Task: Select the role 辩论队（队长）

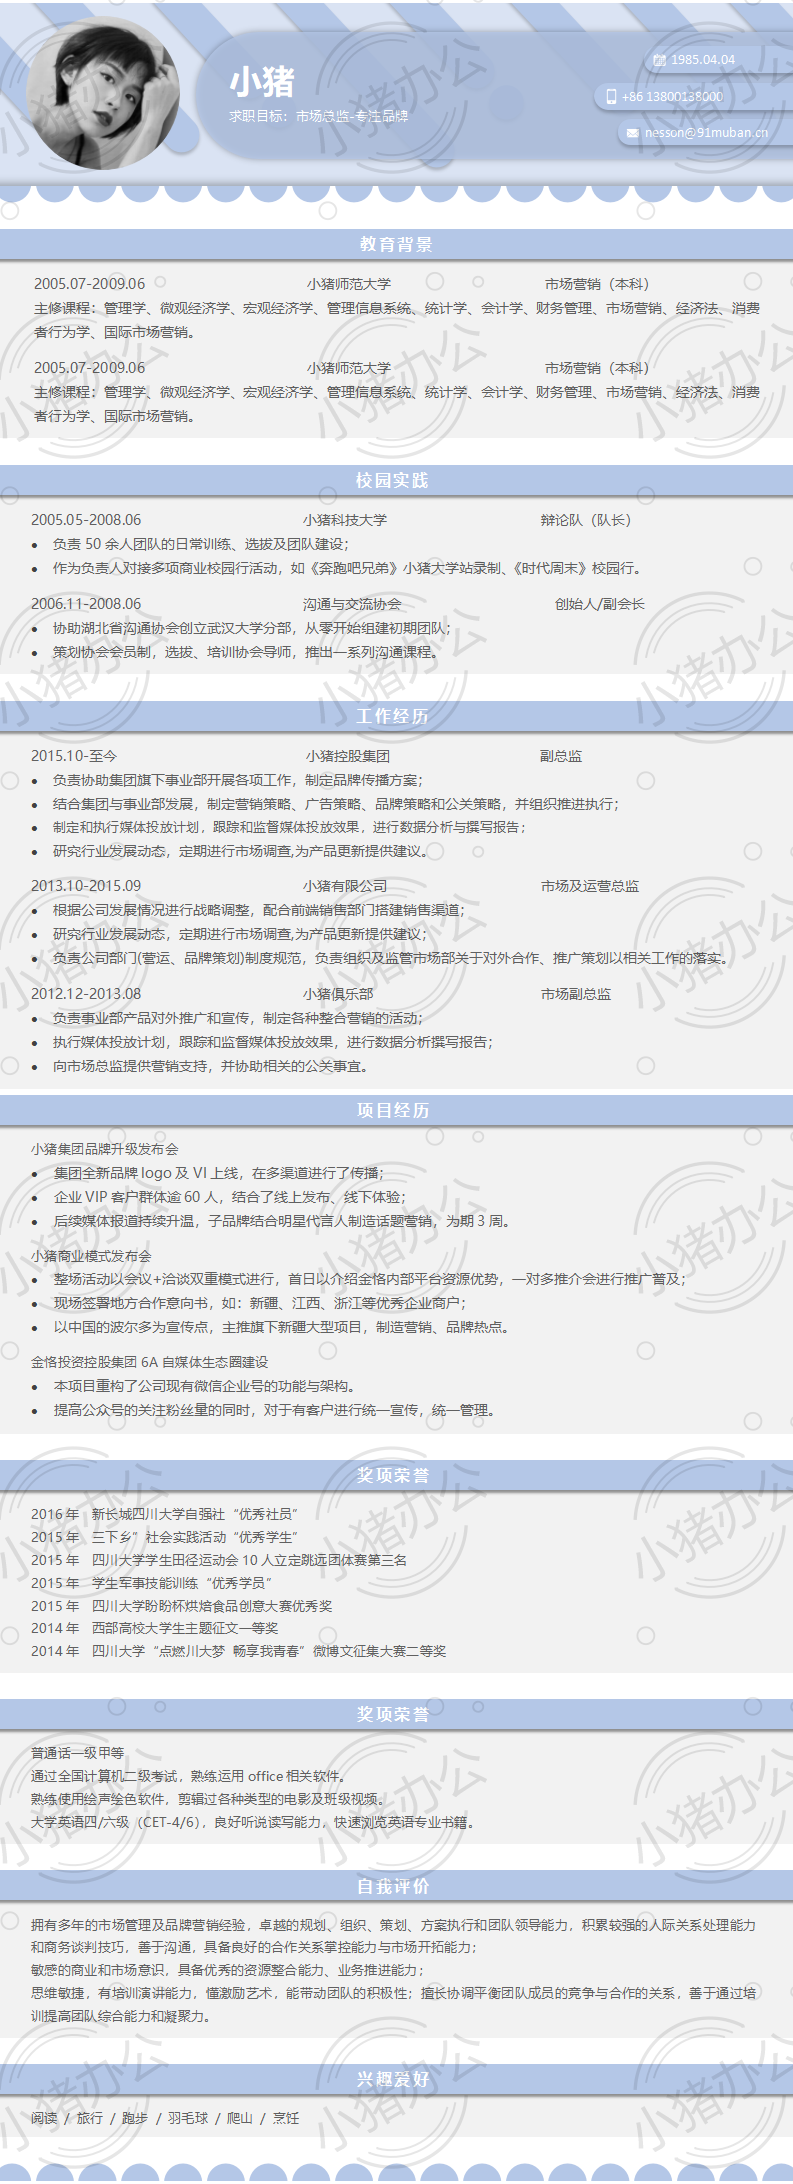Action: click(586, 520)
